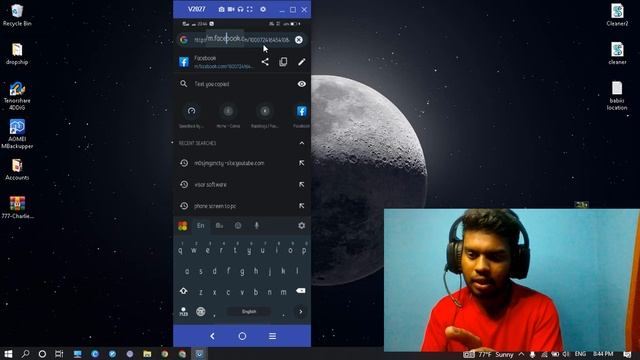The height and width of the screenshot is (360, 640).
Task: Tap the English space bar
Action: (249, 311)
